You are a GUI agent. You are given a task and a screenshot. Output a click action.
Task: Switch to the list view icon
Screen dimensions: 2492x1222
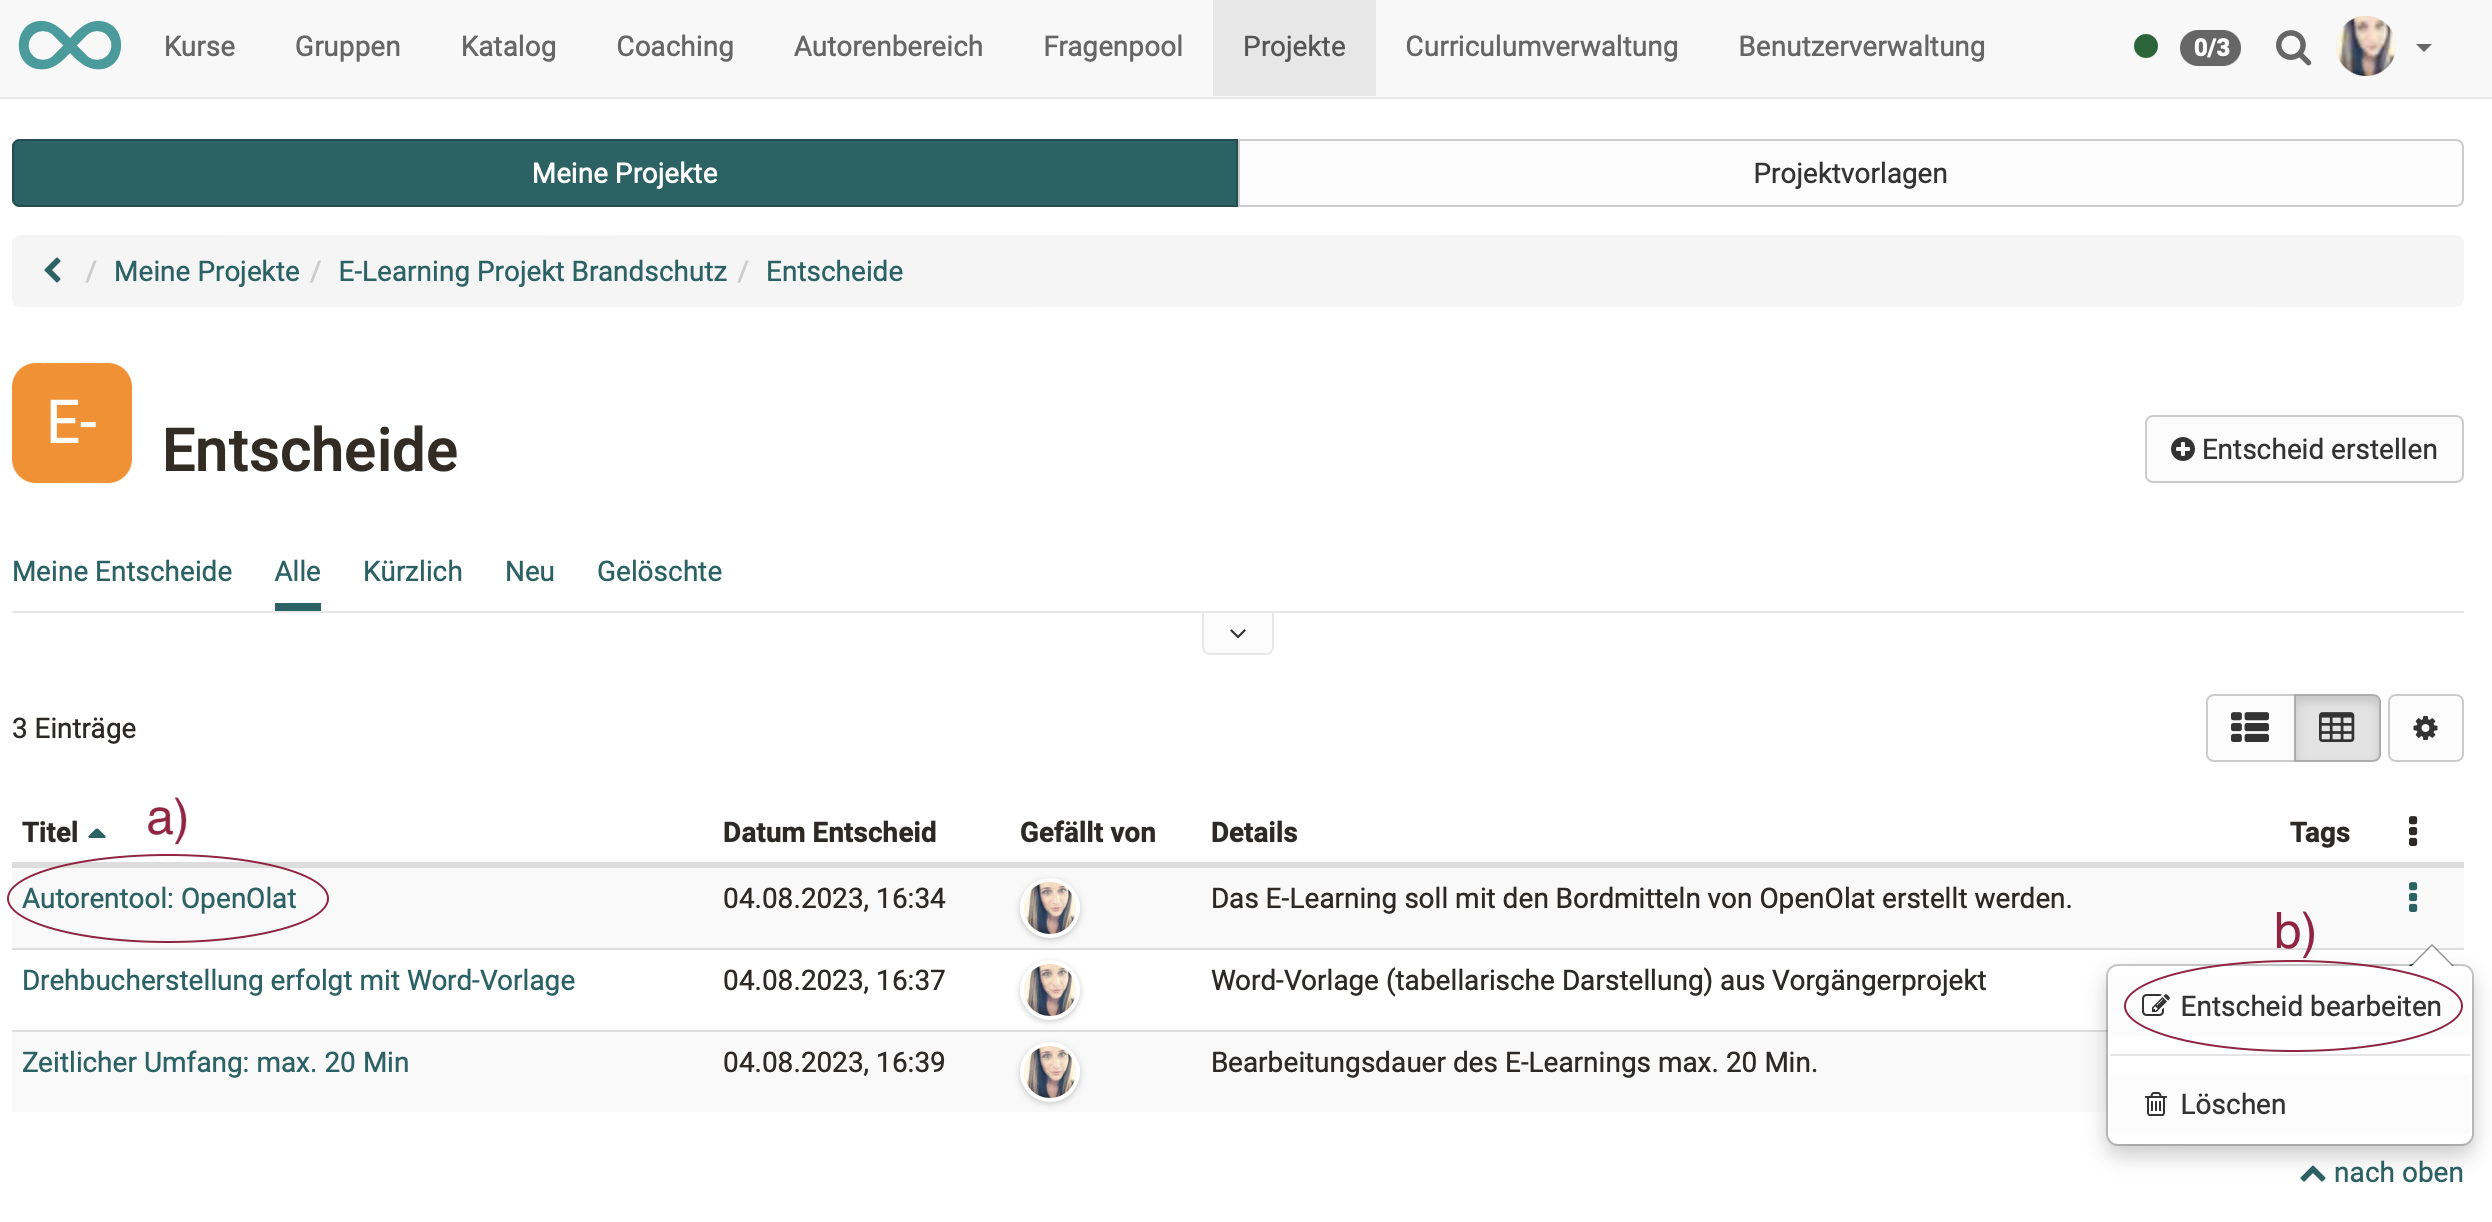[x=2250, y=727]
